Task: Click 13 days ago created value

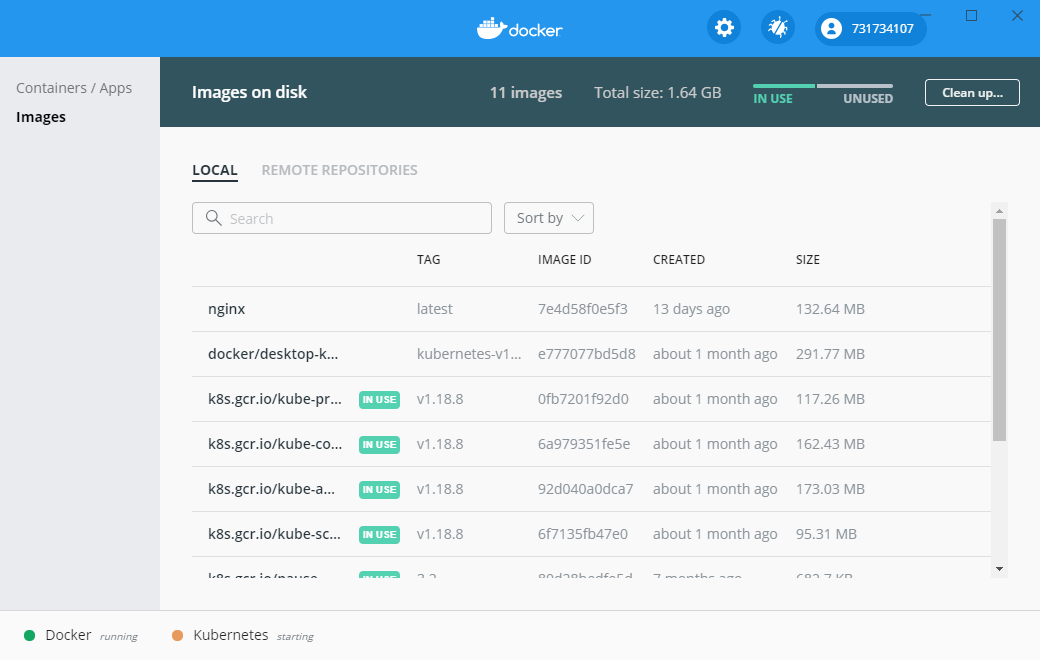Action: coord(691,309)
